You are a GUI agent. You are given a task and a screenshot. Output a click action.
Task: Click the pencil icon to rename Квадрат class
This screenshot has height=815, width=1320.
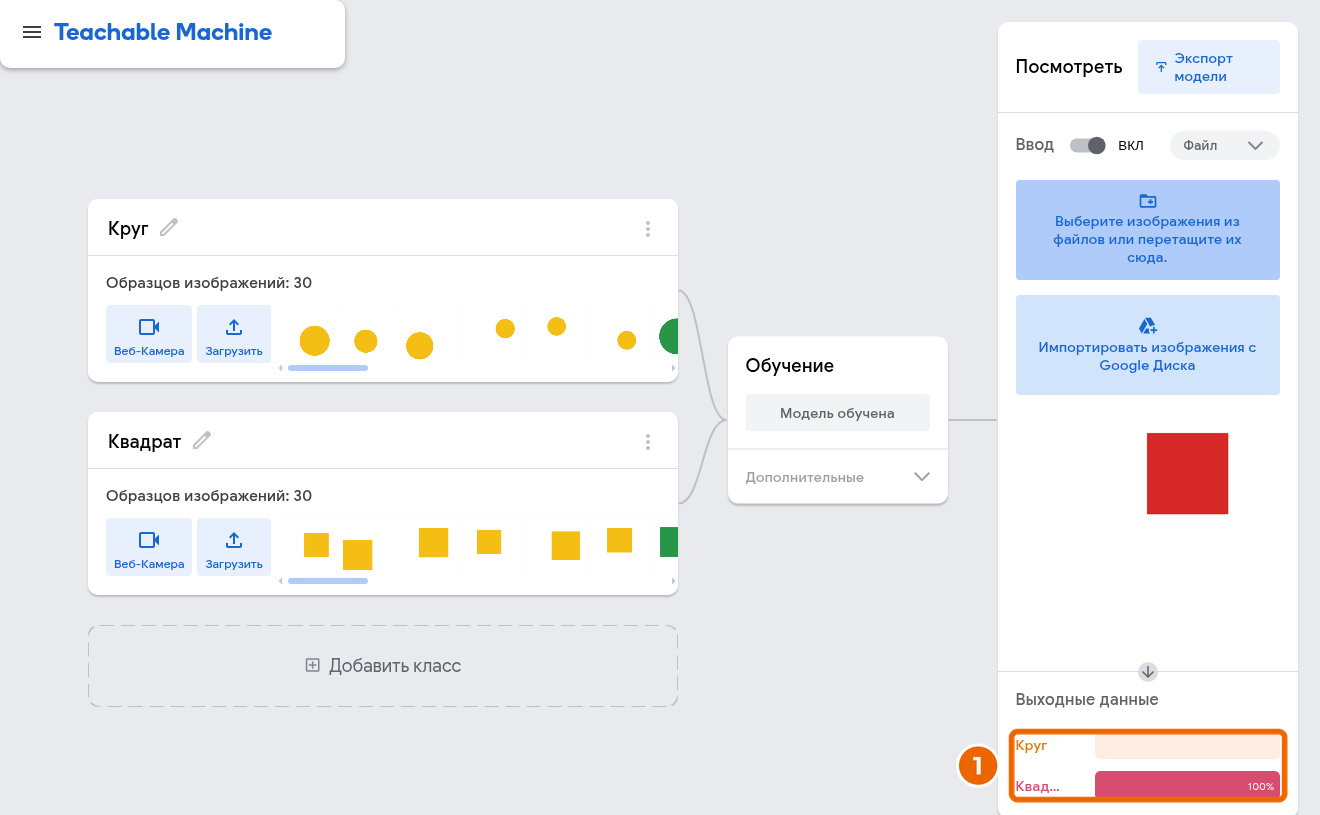202,440
